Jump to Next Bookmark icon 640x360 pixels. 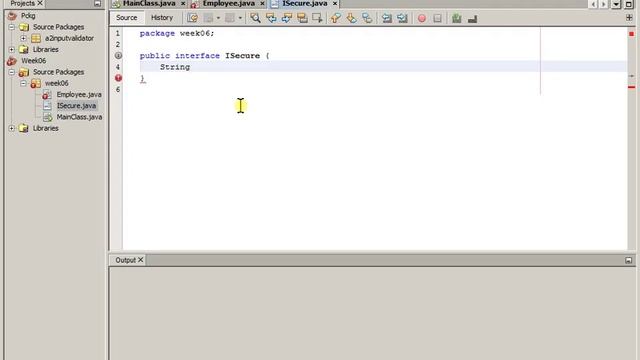(351, 18)
